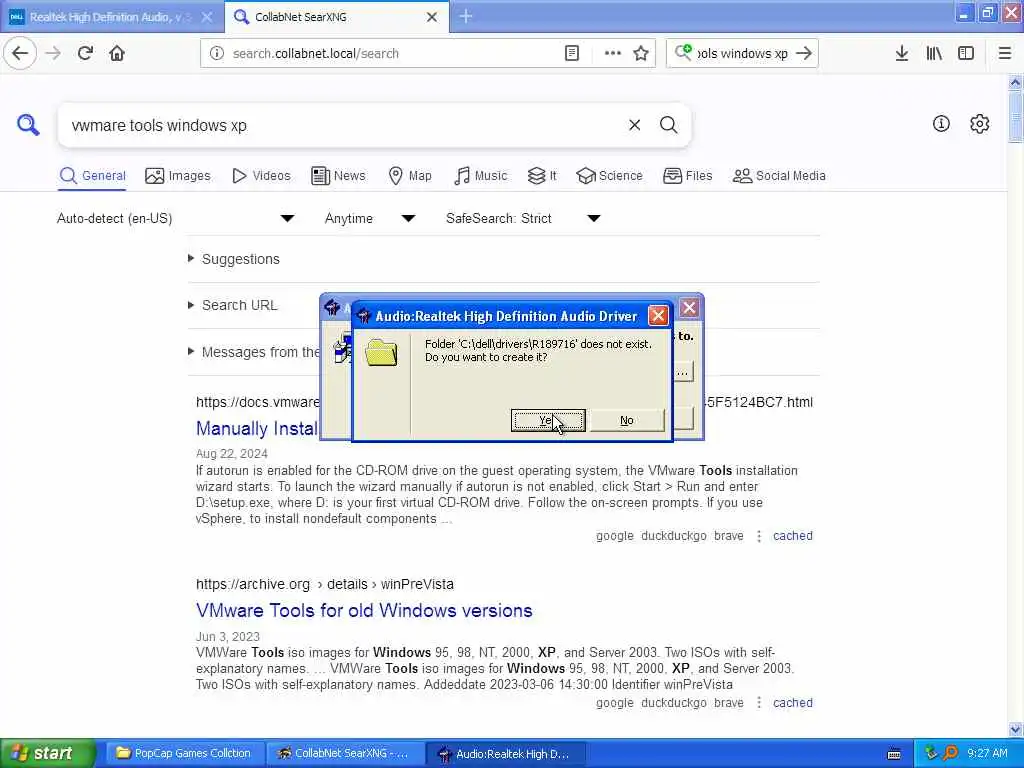
Task: Open the Manually Install result link
Action: click(x=257, y=428)
